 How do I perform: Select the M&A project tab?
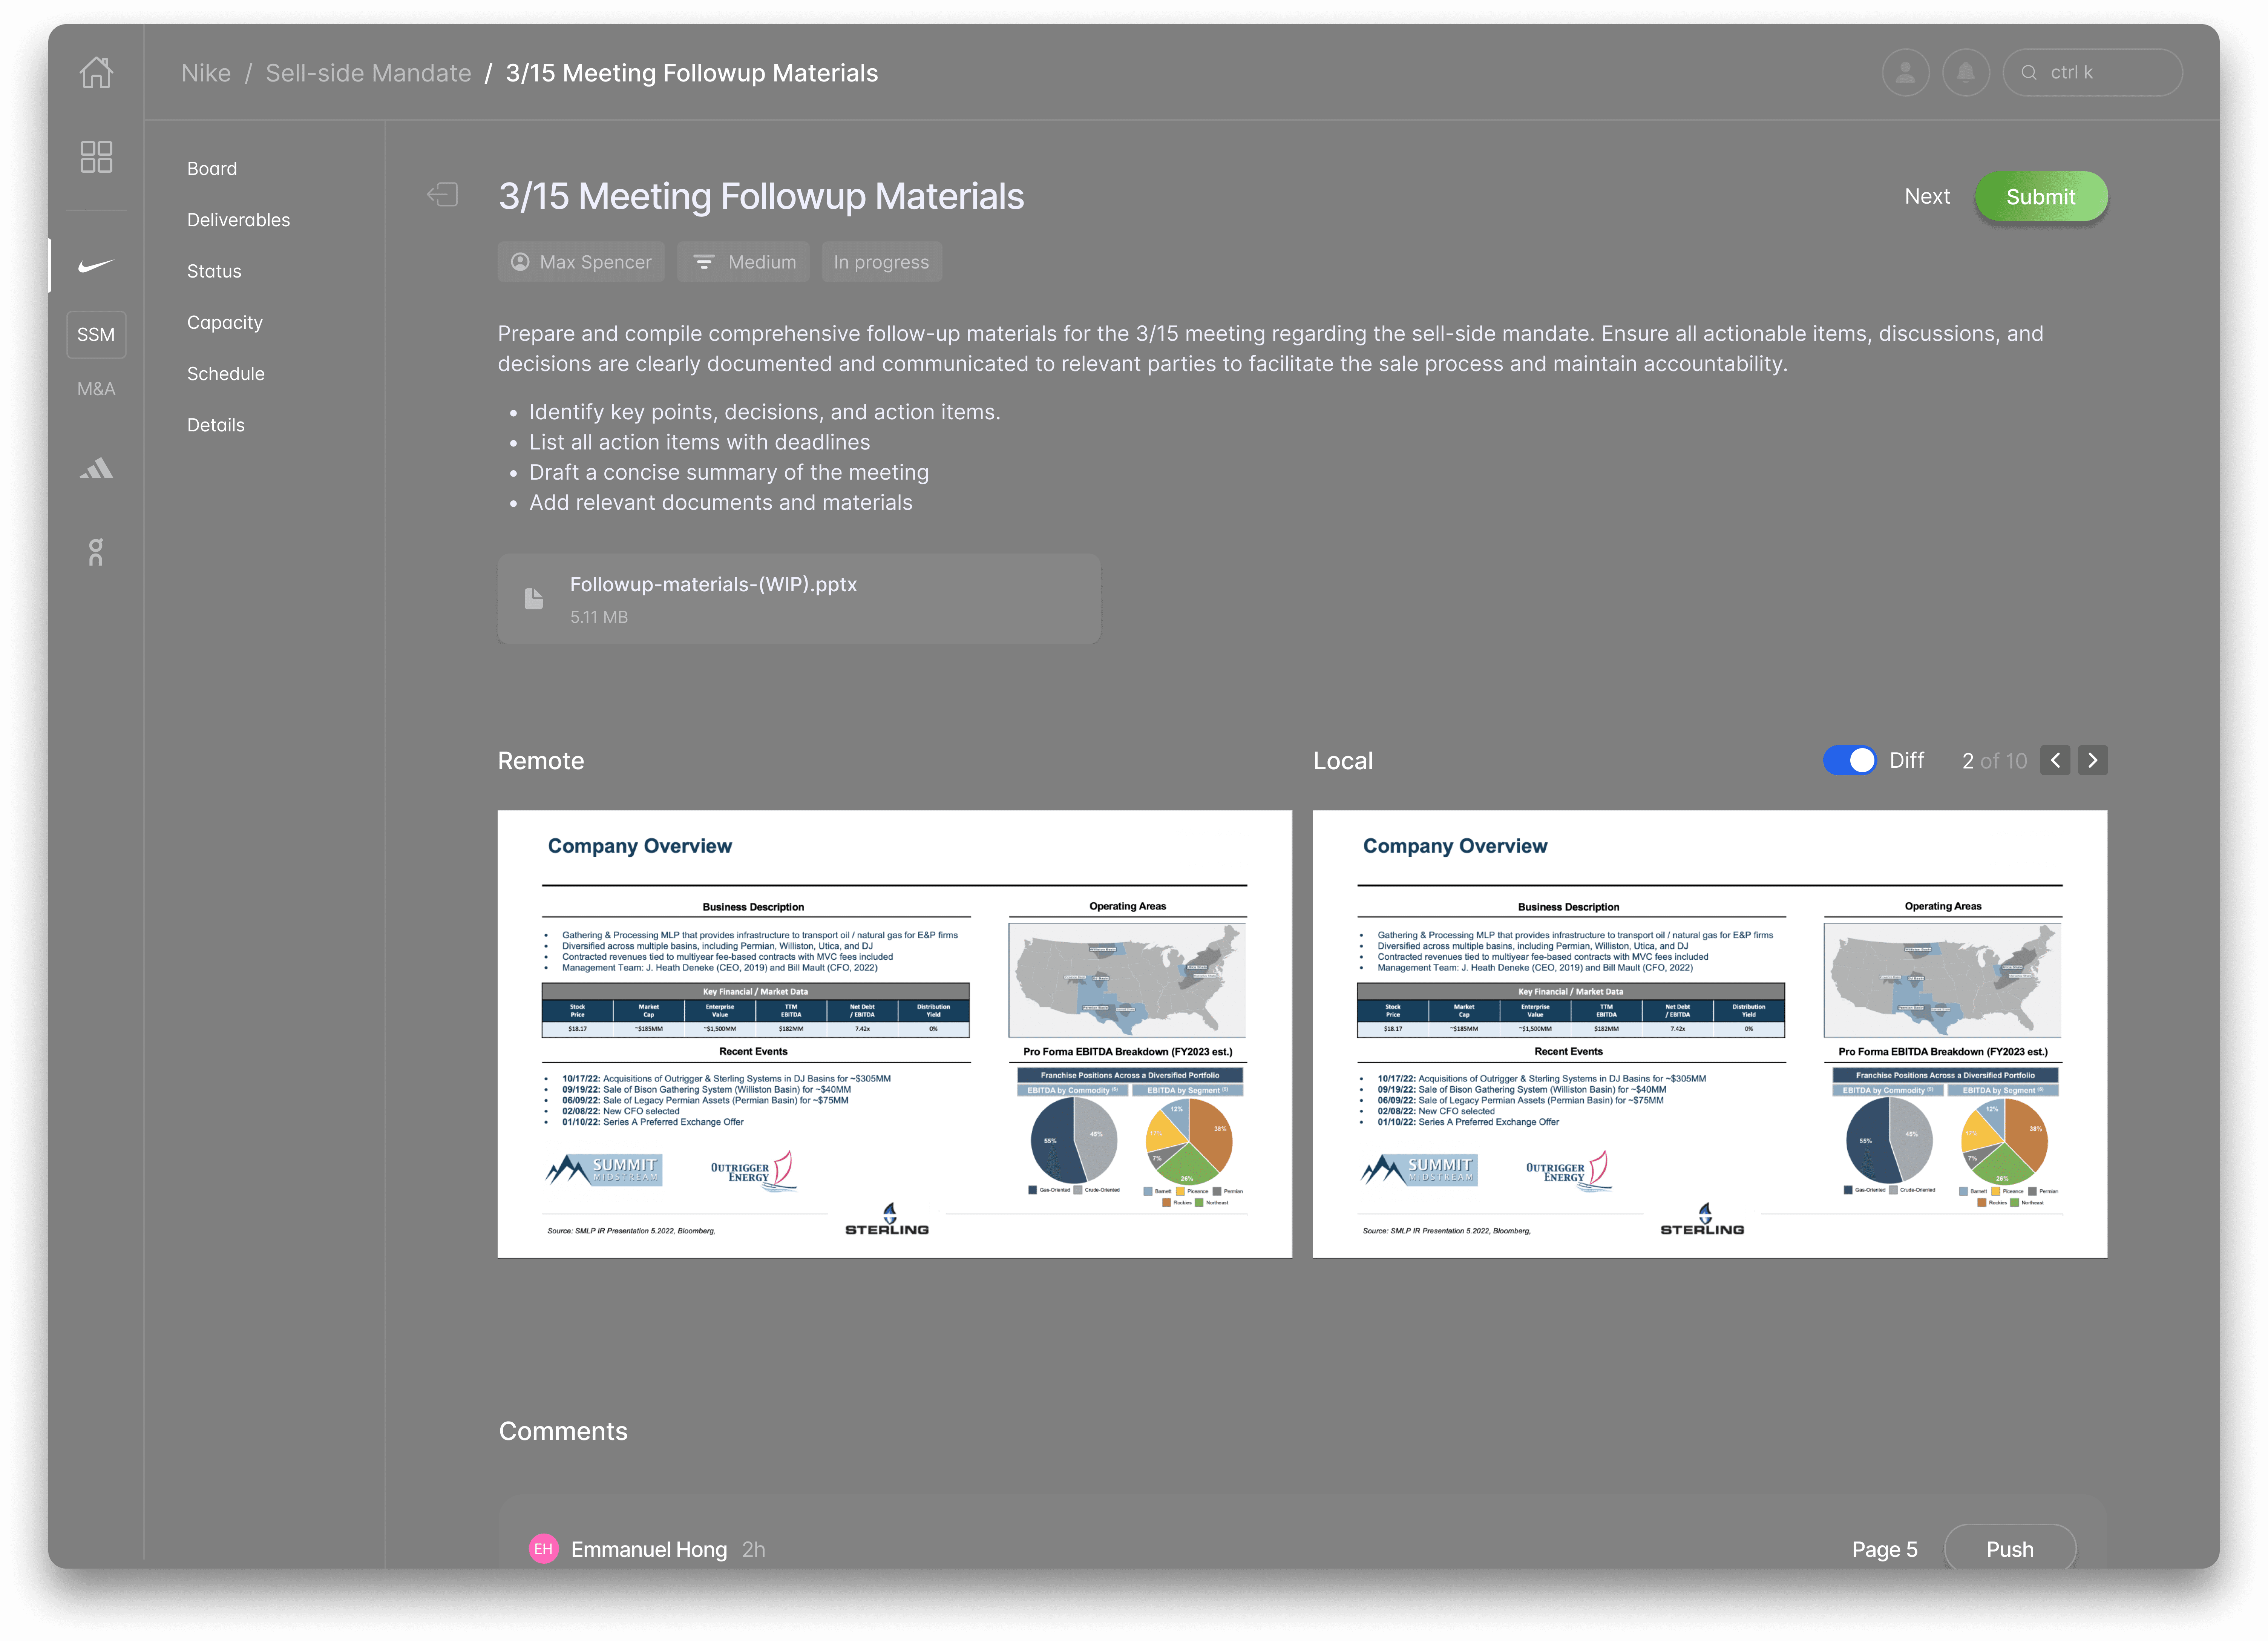(x=96, y=389)
